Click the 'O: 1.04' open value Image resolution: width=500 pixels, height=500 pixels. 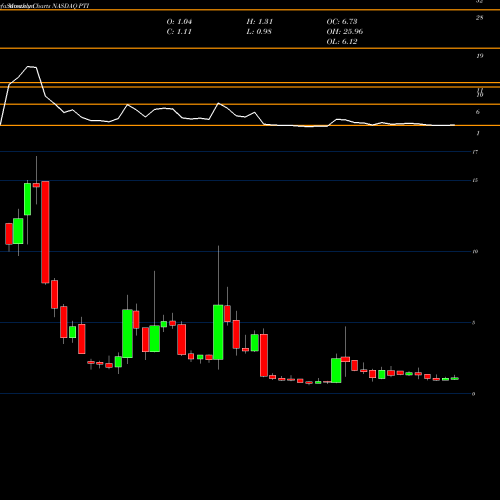click(x=179, y=22)
